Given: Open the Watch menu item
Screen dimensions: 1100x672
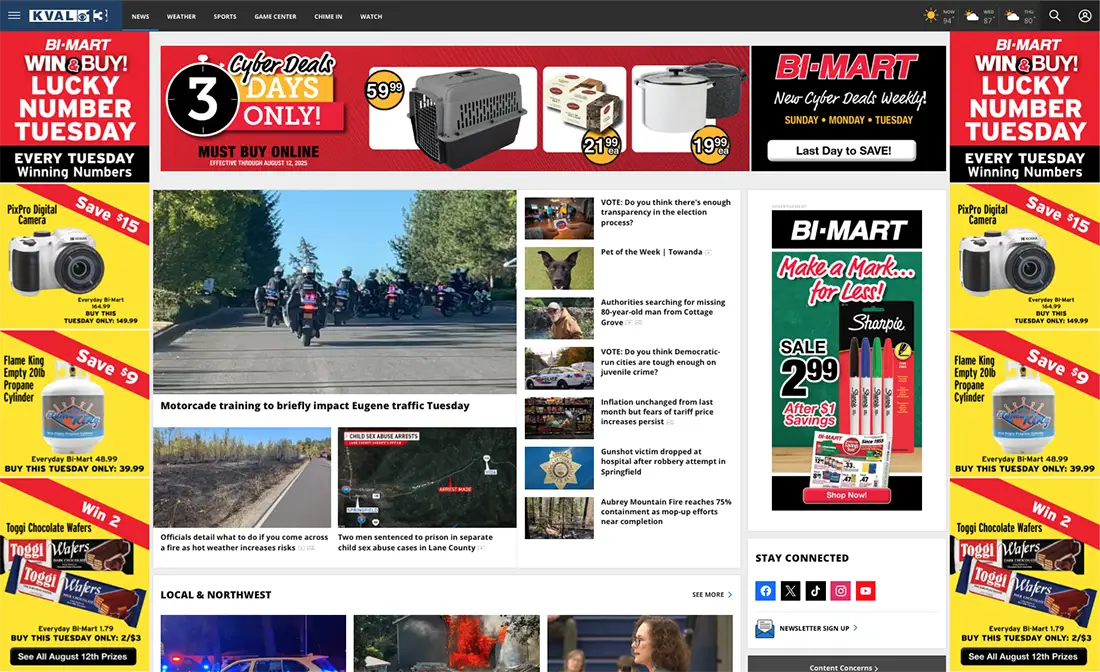Looking at the screenshot, I should pos(371,16).
